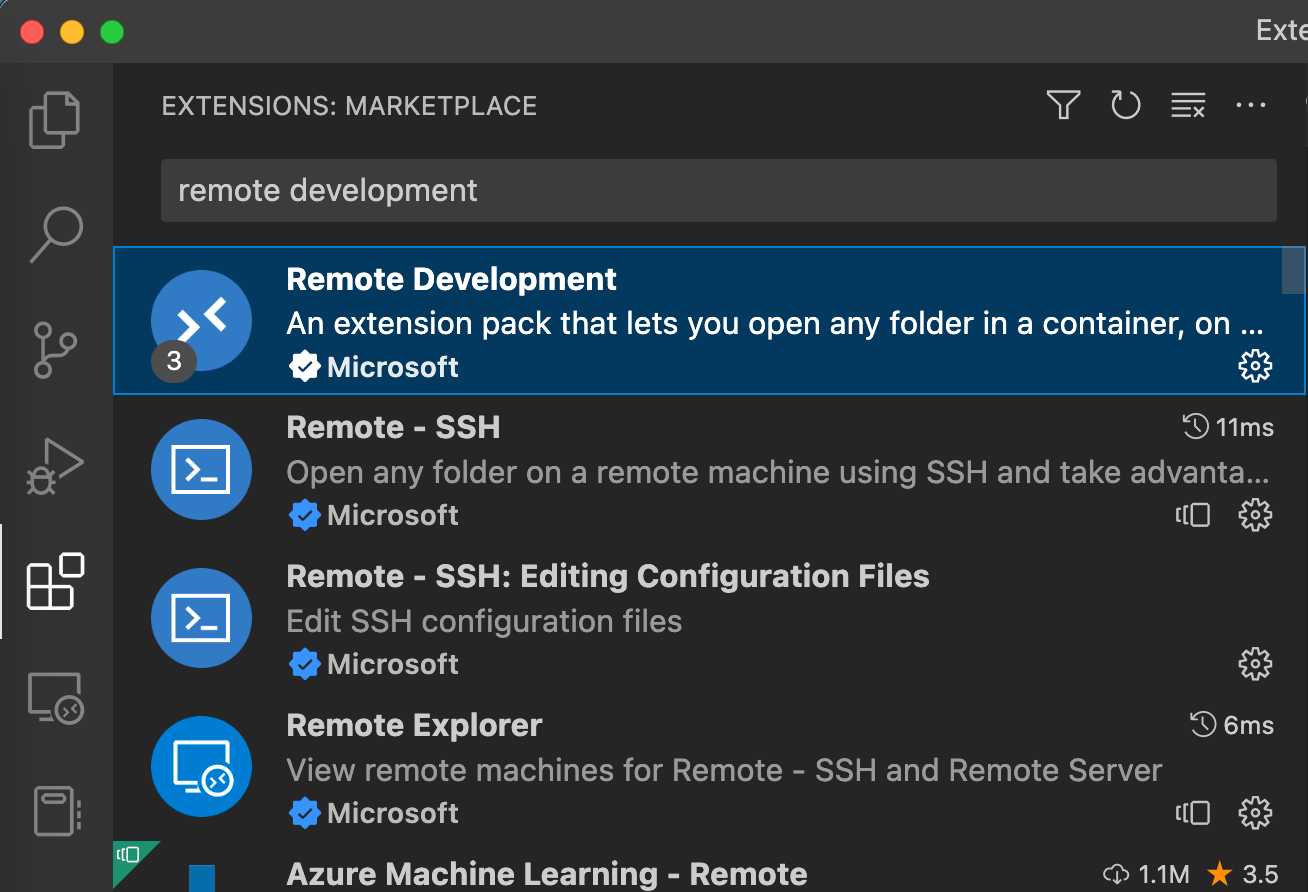
Task: Click the extension search input field
Action: tap(718, 190)
